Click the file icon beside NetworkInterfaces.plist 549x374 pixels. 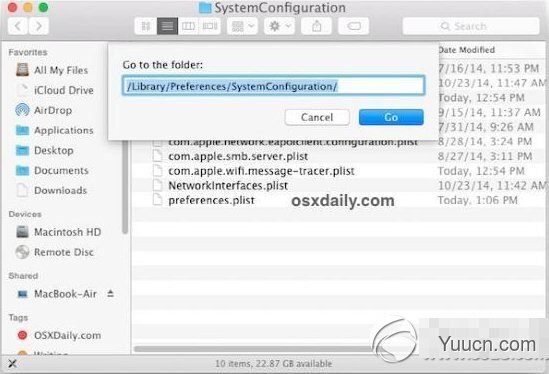click(x=158, y=185)
